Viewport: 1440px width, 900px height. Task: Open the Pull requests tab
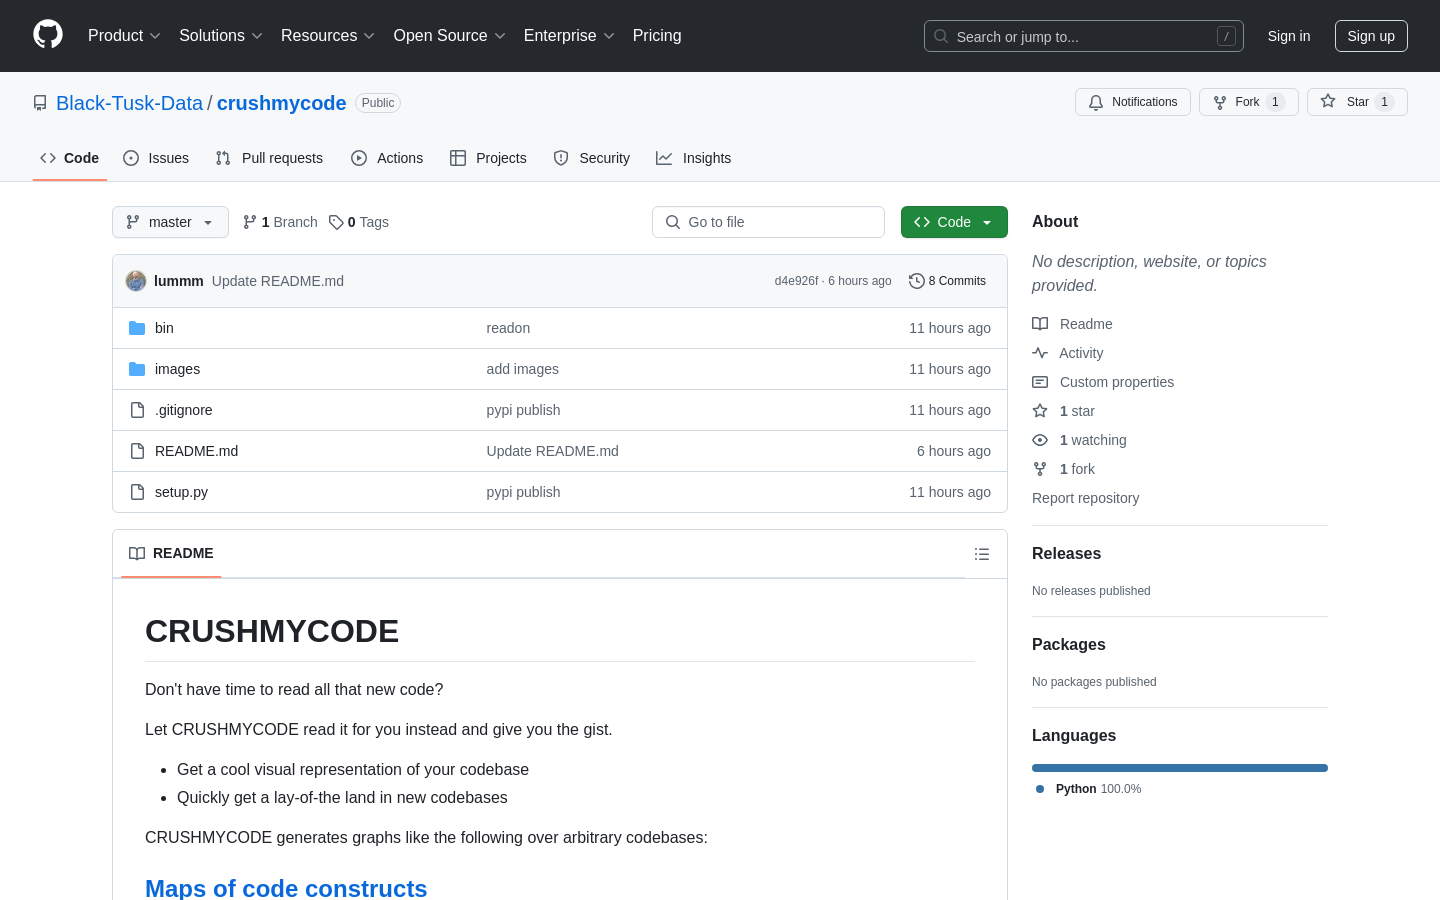pos(269,158)
